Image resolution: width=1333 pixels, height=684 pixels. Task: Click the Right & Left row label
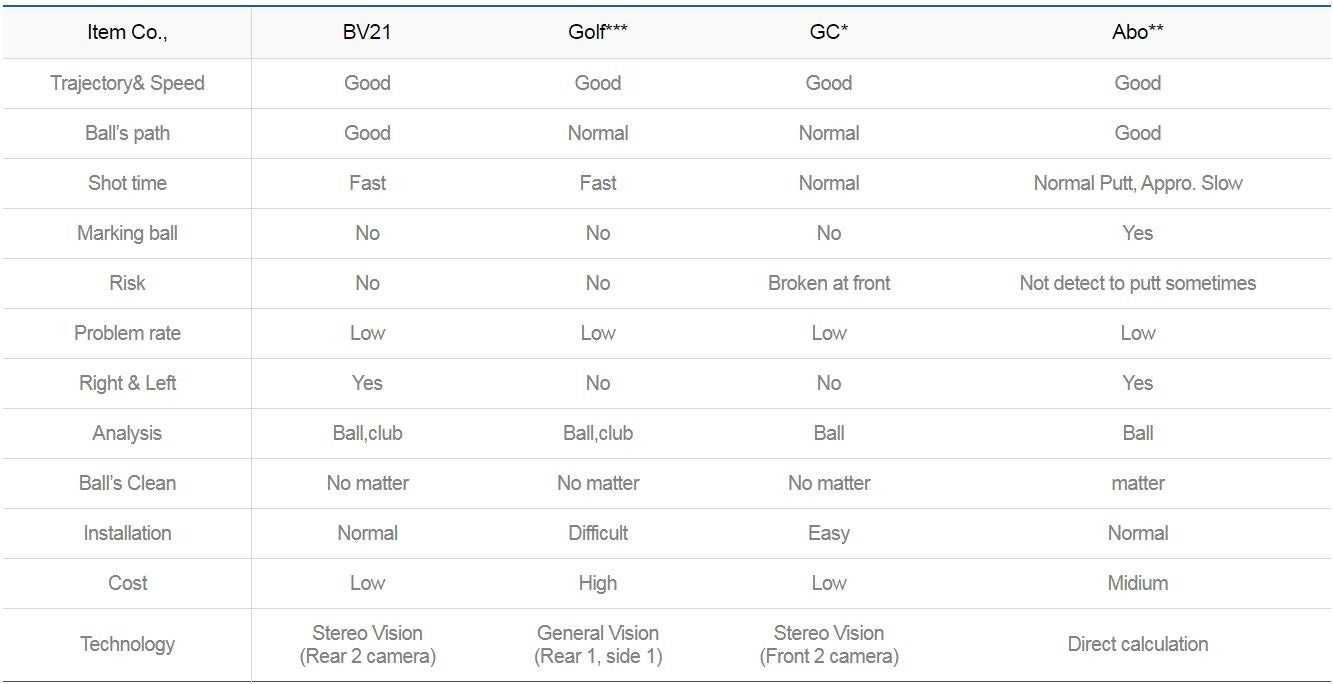tap(127, 383)
